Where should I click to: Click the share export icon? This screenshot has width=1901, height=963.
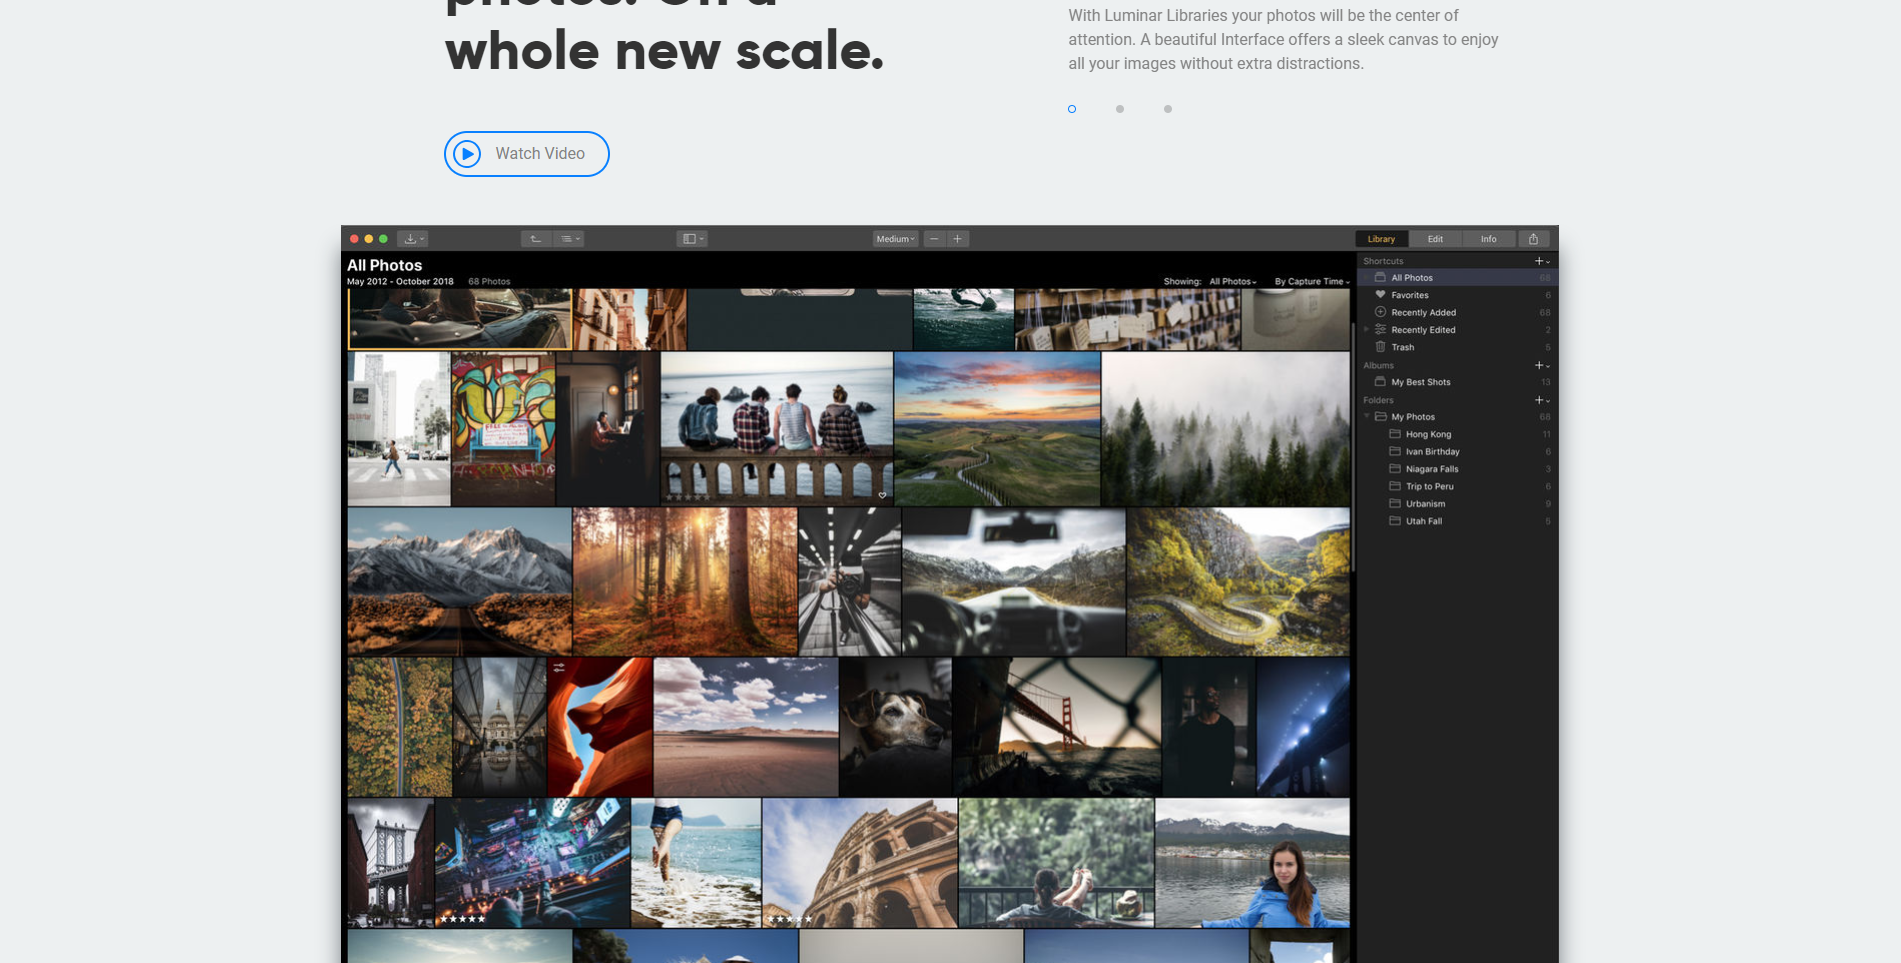1534,239
